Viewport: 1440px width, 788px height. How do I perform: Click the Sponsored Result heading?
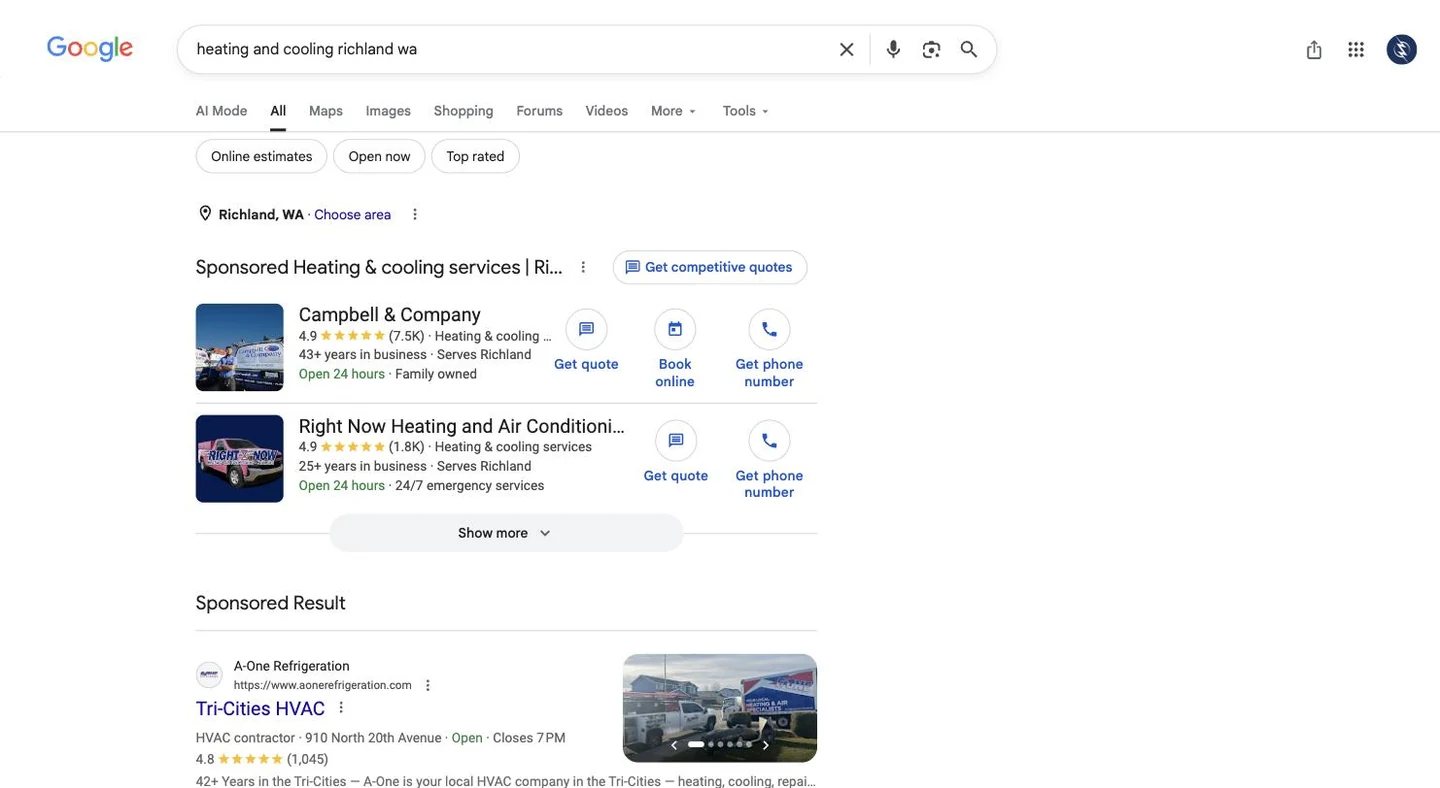point(270,603)
